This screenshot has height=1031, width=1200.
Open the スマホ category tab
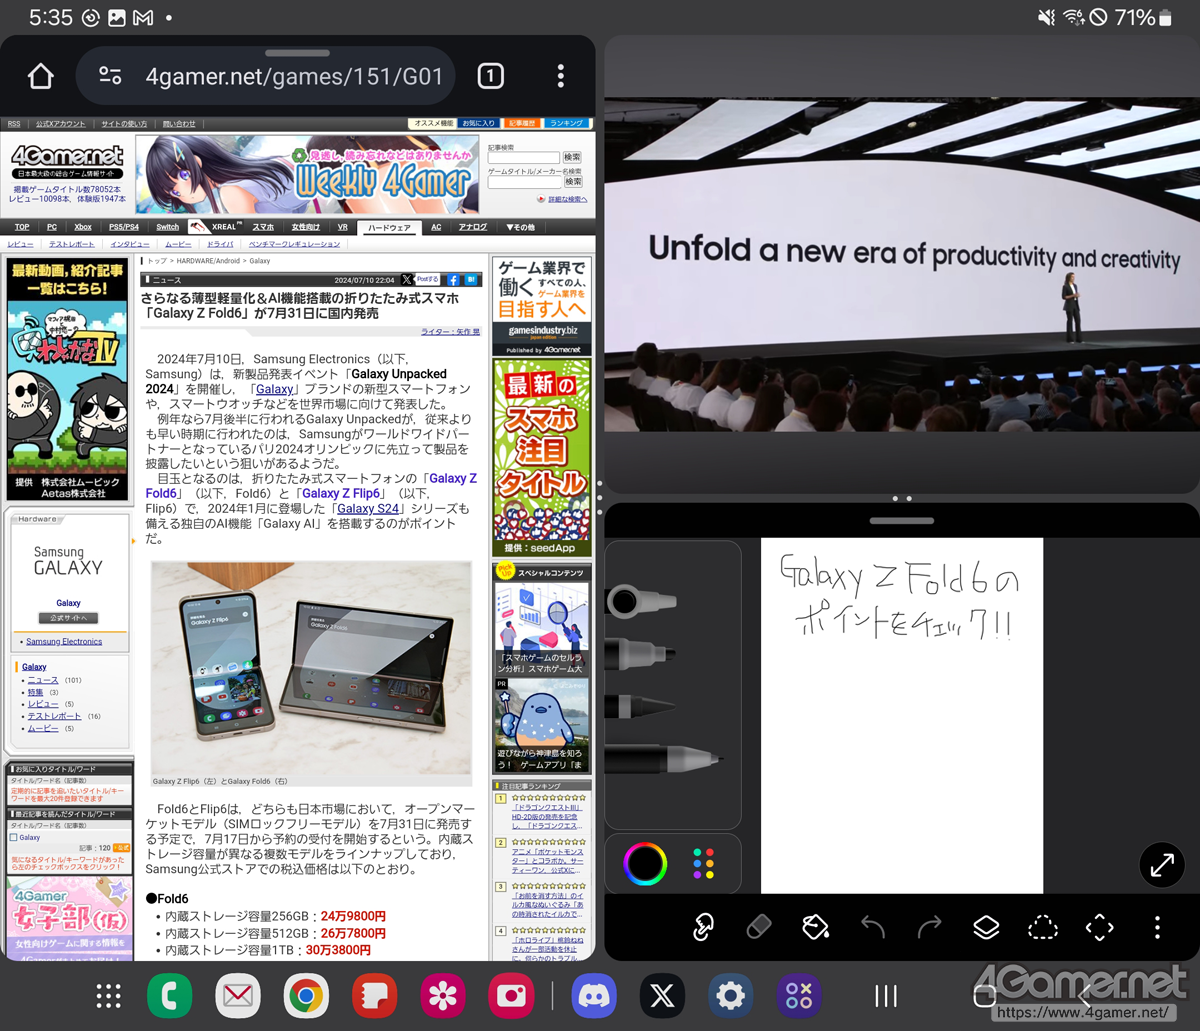(x=263, y=227)
